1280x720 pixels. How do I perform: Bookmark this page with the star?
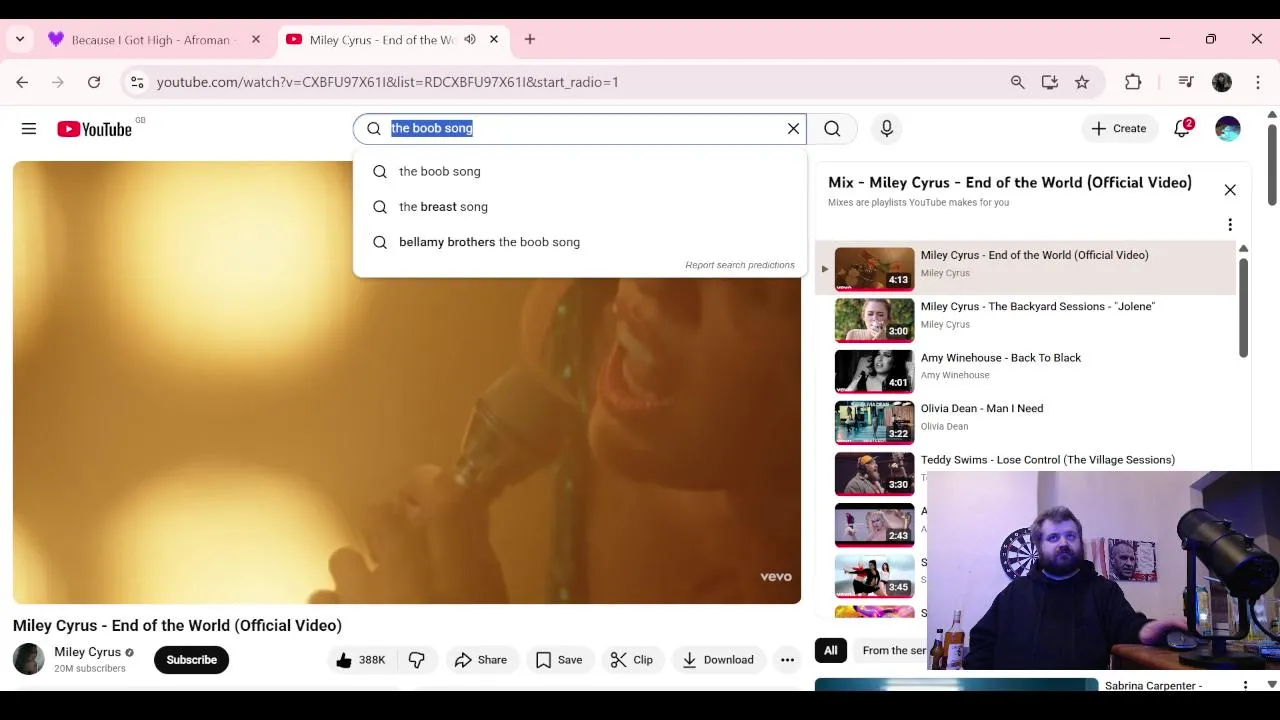pyautogui.click(x=1082, y=82)
